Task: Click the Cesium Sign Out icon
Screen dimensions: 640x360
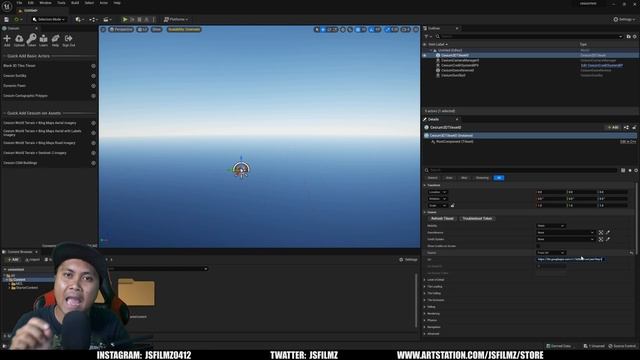Action: [x=69, y=40]
